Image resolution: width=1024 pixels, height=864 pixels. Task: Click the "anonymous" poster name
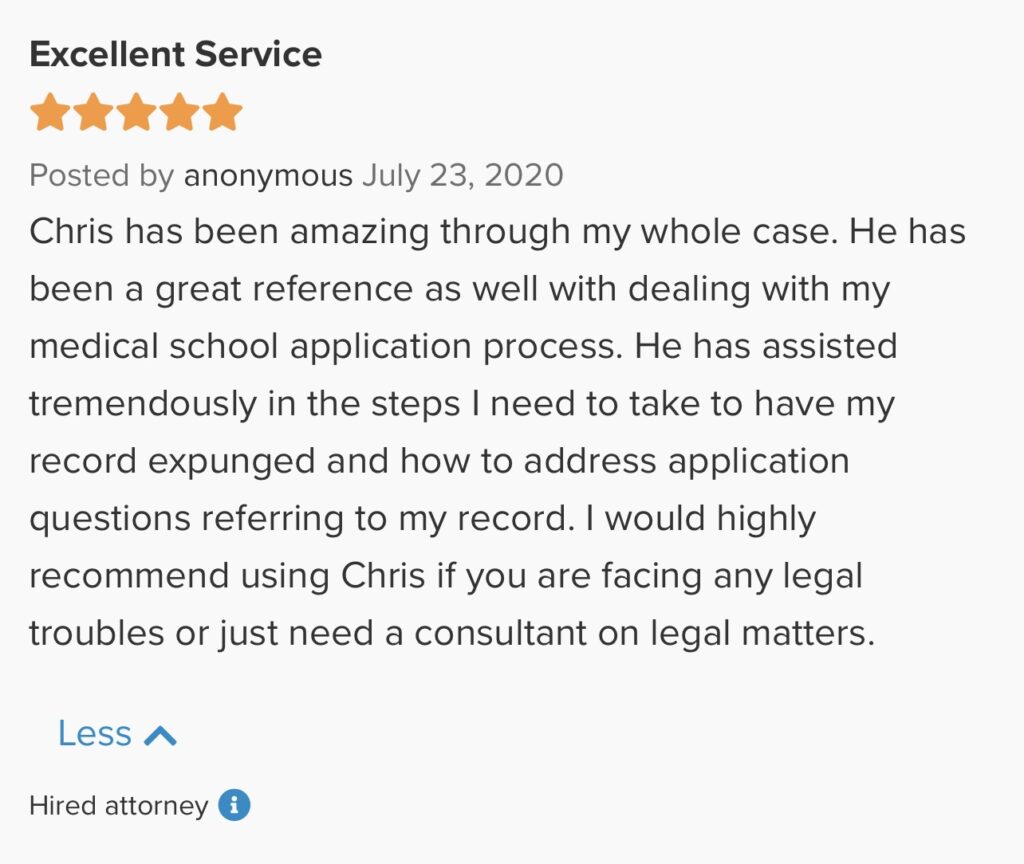[268, 176]
